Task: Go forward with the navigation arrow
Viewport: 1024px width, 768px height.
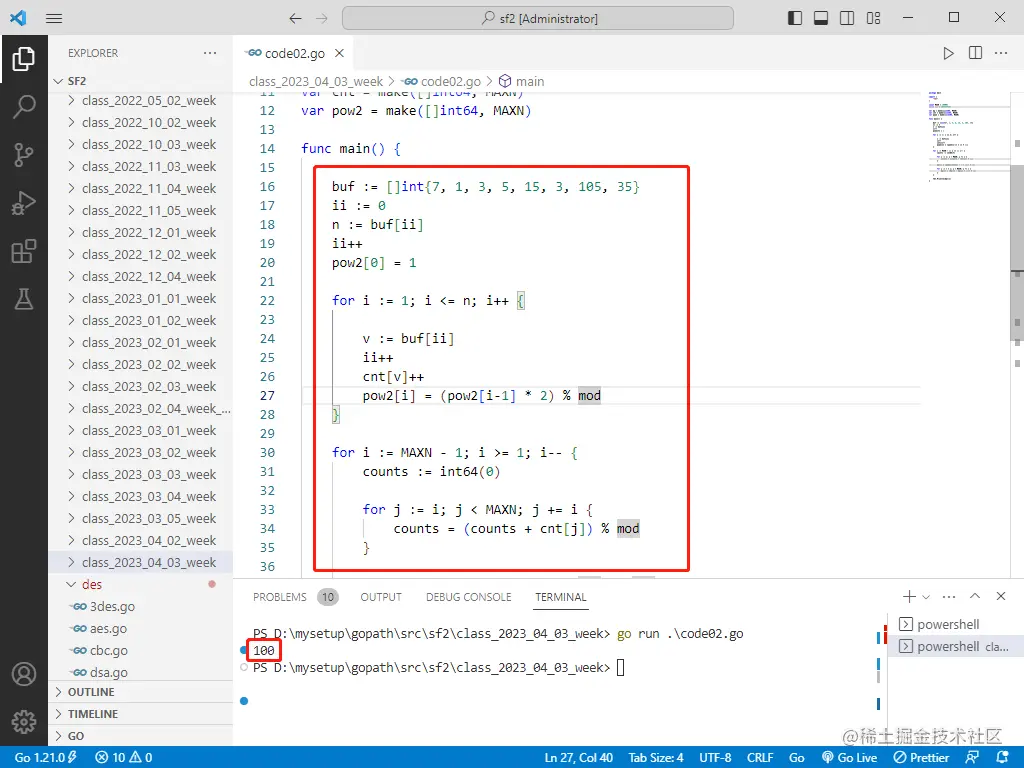Action: tap(322, 18)
